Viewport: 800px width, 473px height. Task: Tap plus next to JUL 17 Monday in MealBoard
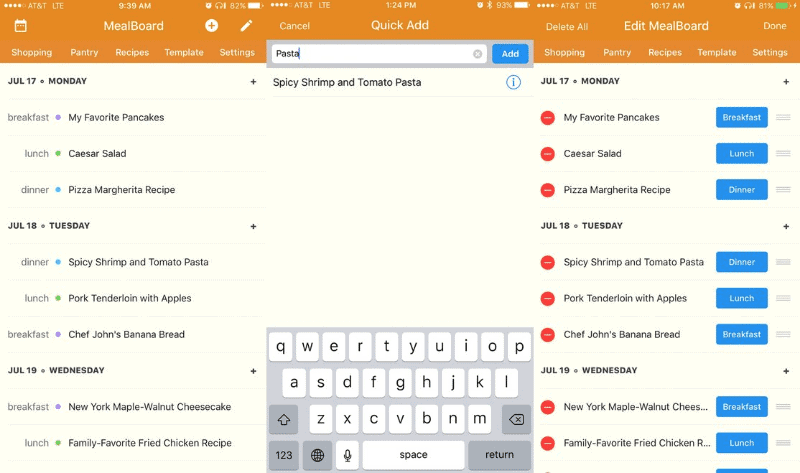pos(253,82)
